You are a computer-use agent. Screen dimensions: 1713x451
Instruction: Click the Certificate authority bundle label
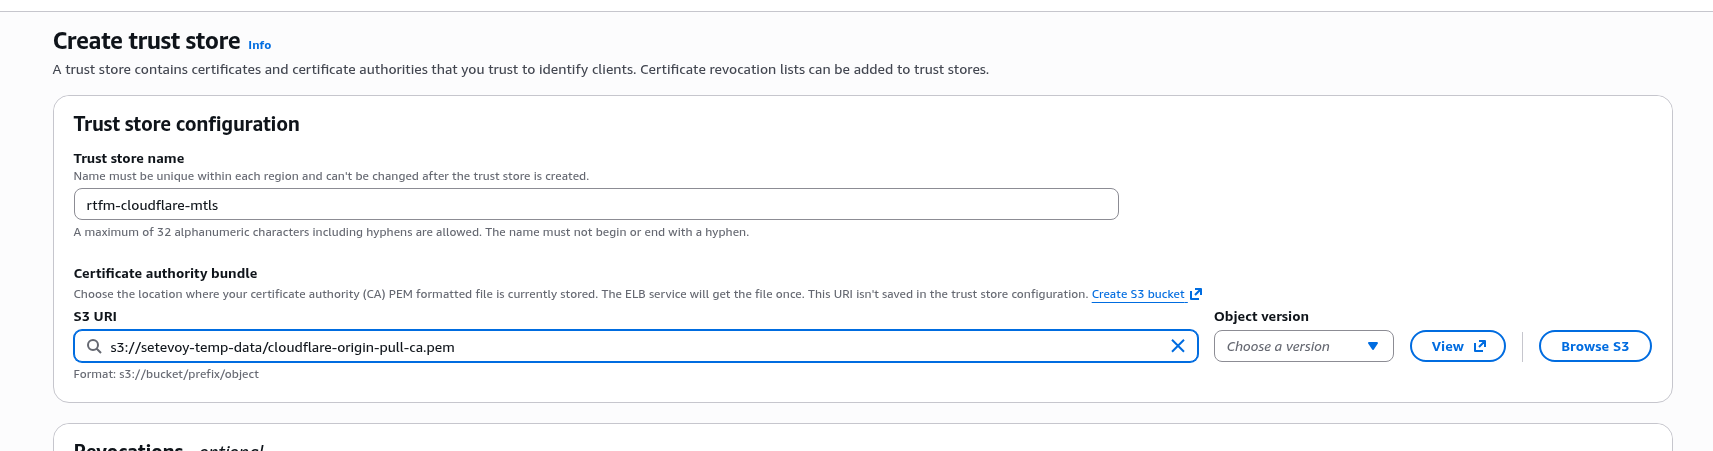click(x=165, y=273)
